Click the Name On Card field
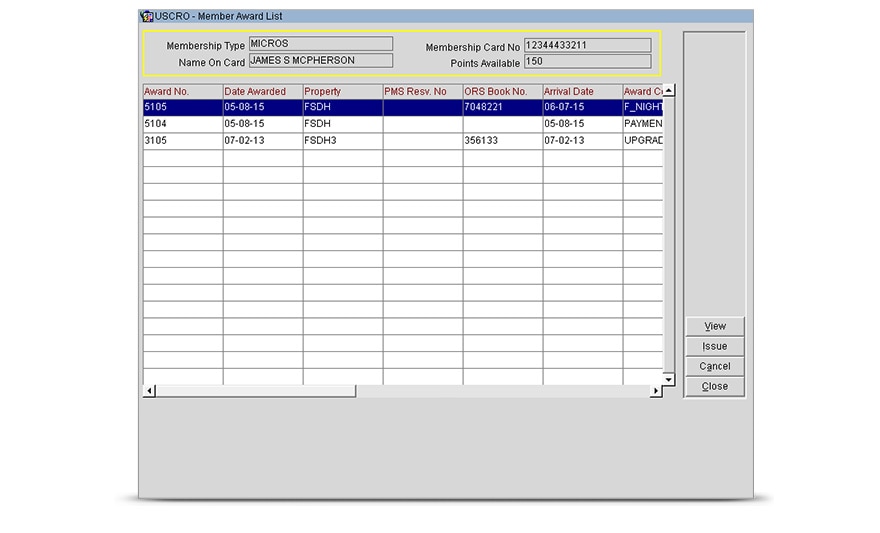 pos(321,61)
